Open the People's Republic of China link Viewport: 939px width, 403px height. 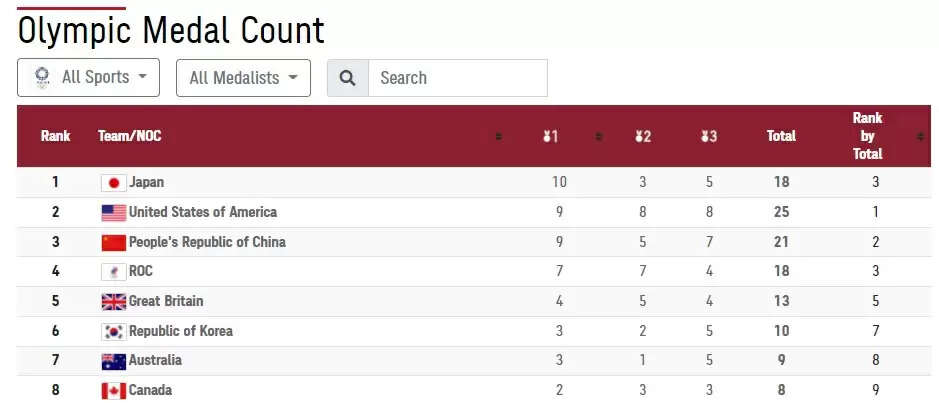207,242
